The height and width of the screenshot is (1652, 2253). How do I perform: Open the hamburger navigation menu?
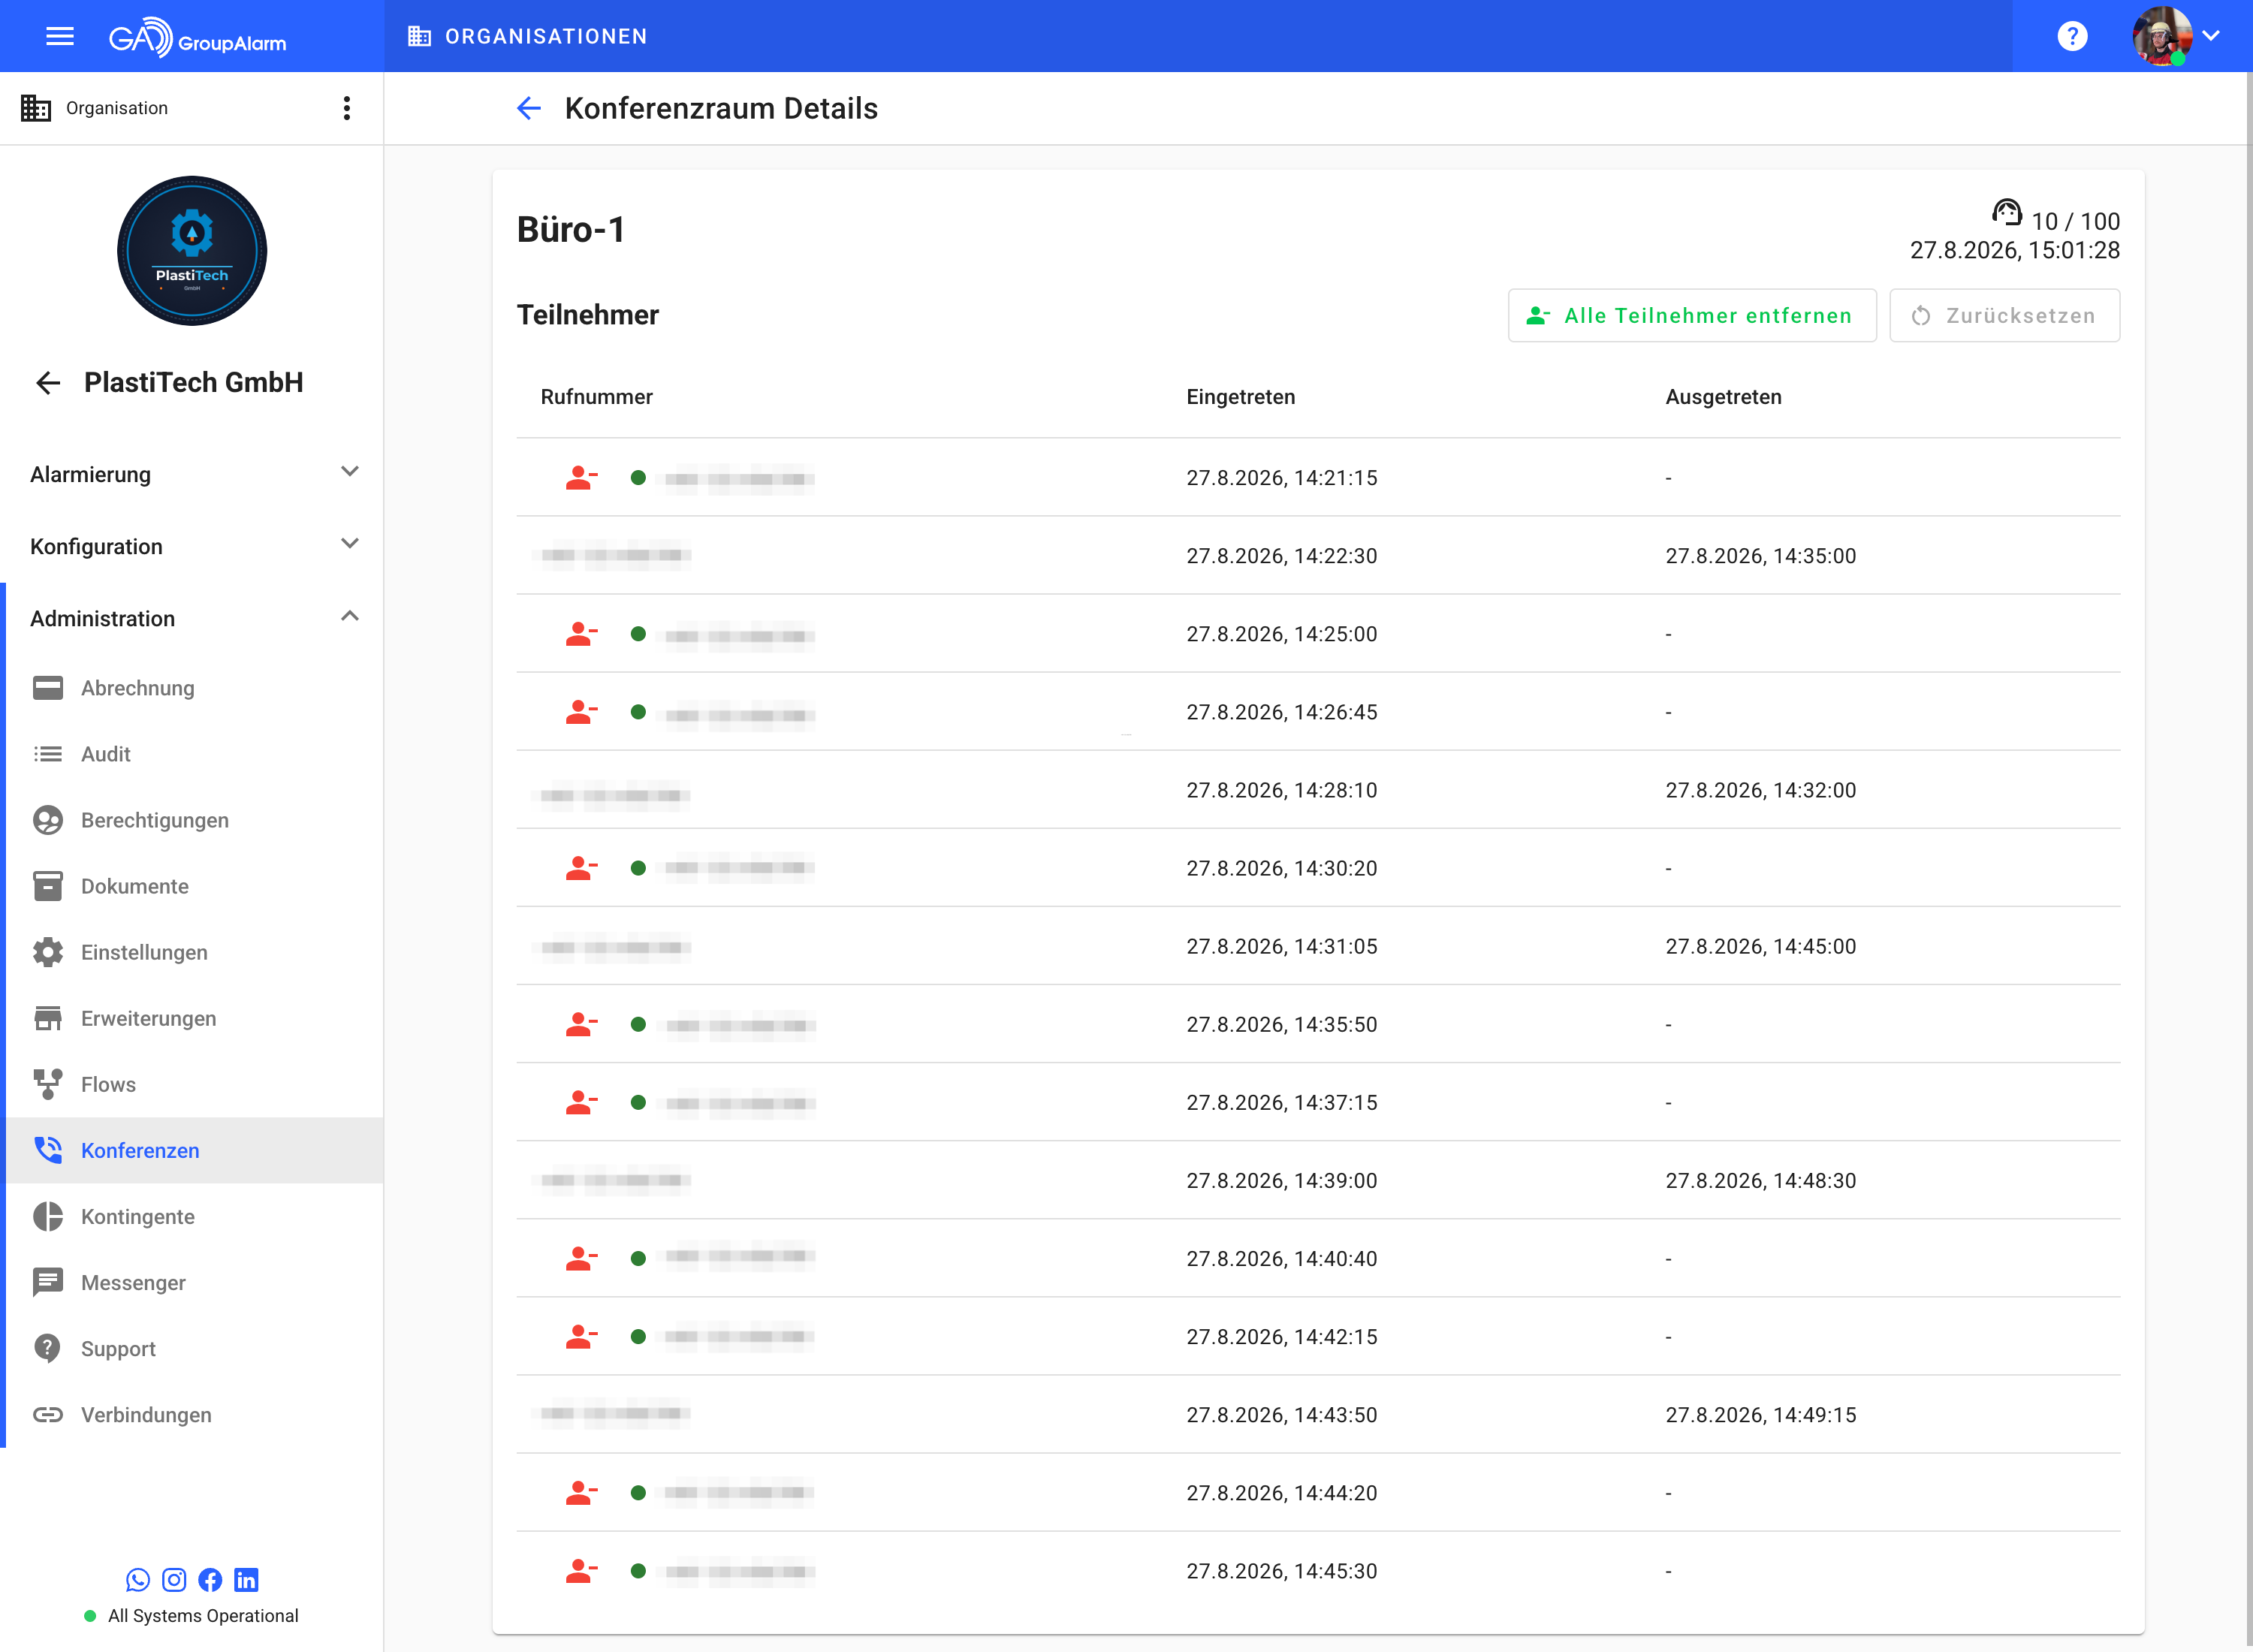pyautogui.click(x=60, y=36)
